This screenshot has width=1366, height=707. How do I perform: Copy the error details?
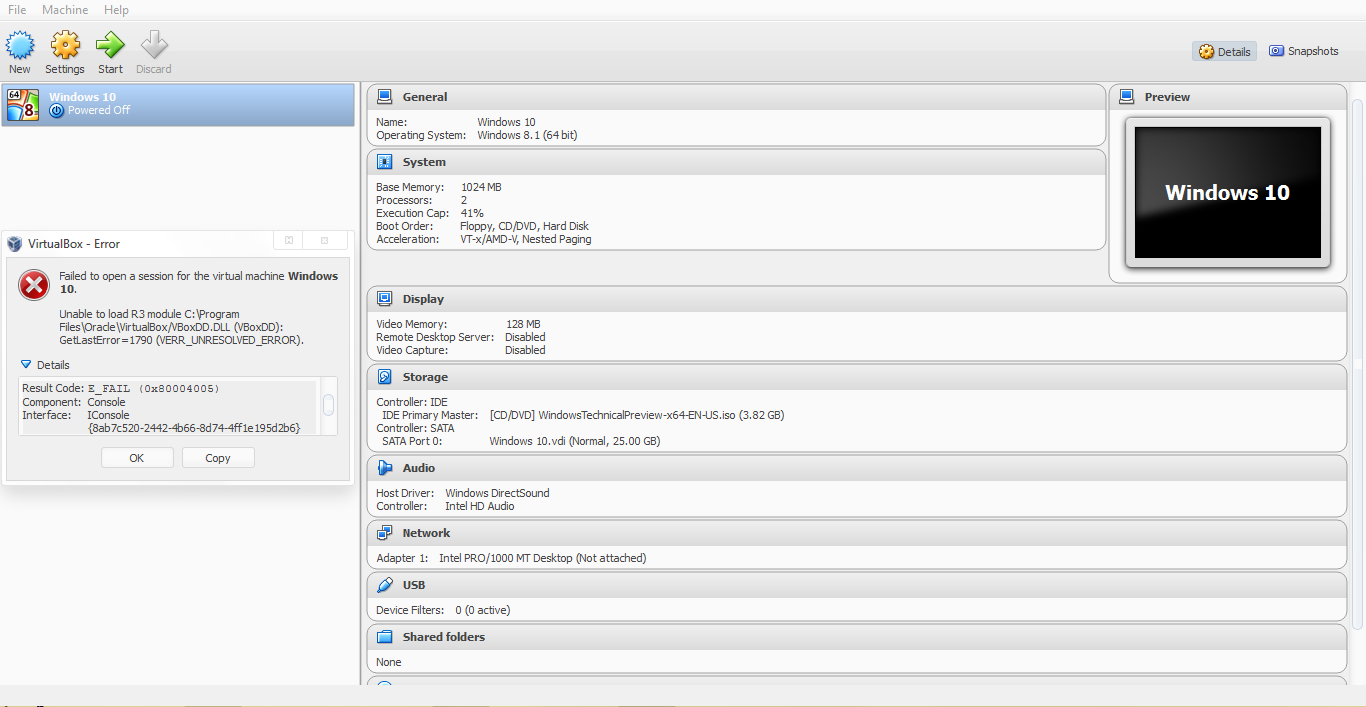coord(218,457)
